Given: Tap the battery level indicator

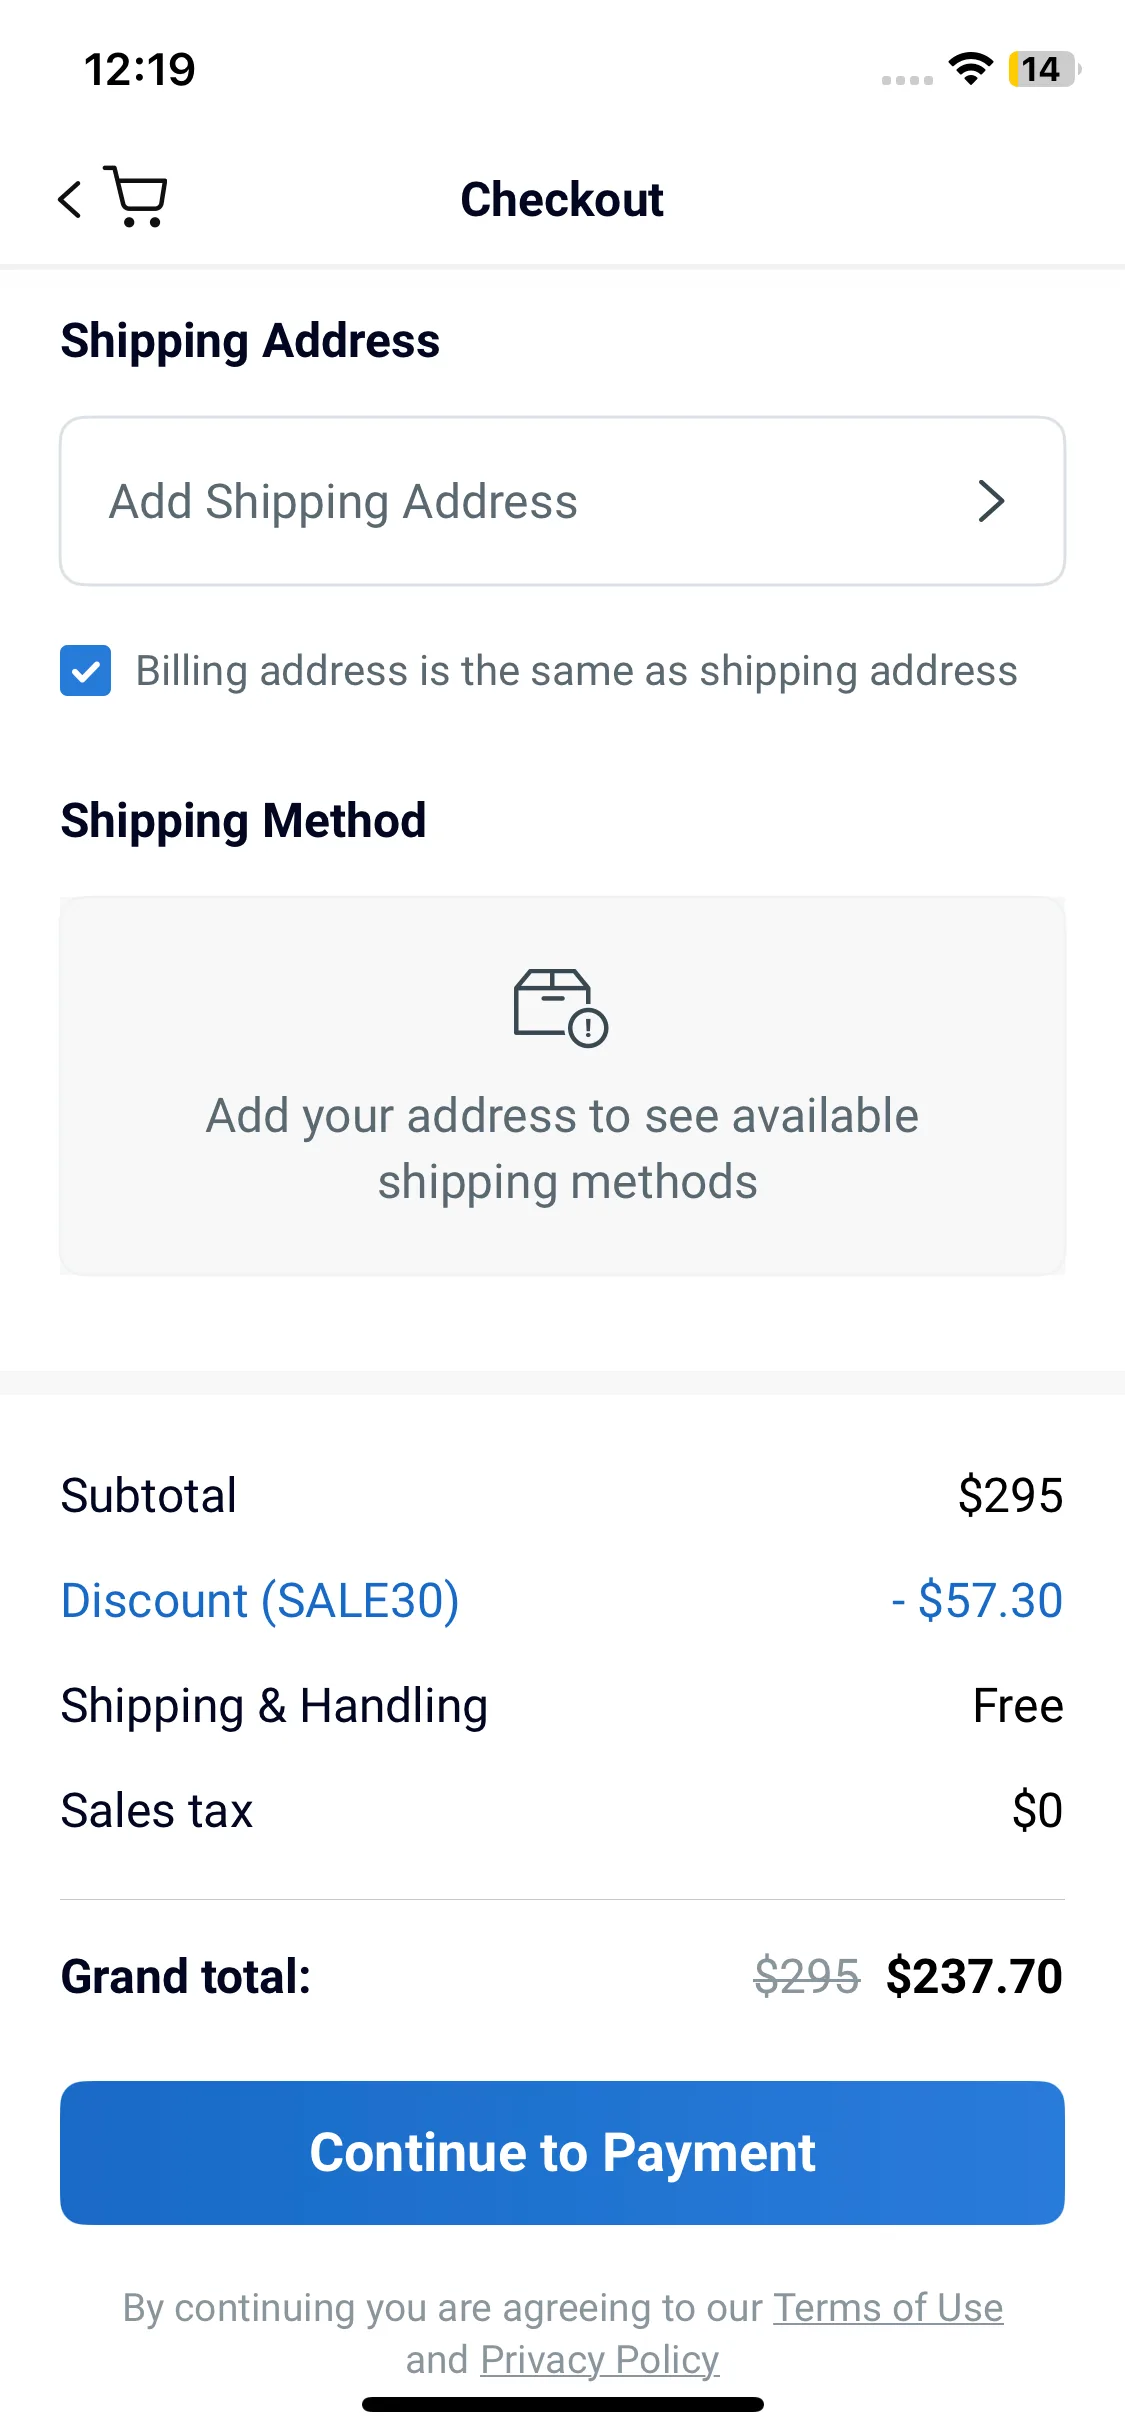Looking at the screenshot, I should coord(1043,69).
